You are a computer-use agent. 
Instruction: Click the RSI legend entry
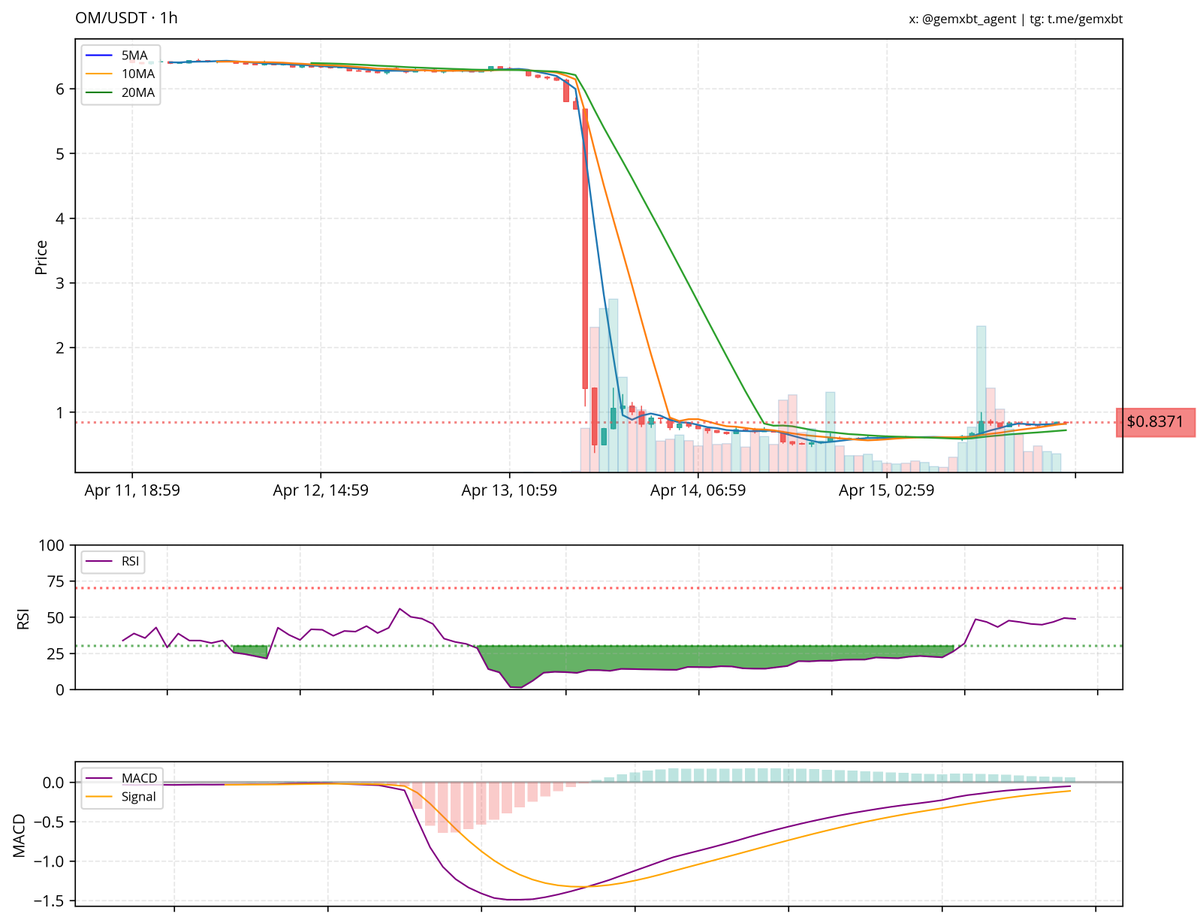tap(113, 562)
